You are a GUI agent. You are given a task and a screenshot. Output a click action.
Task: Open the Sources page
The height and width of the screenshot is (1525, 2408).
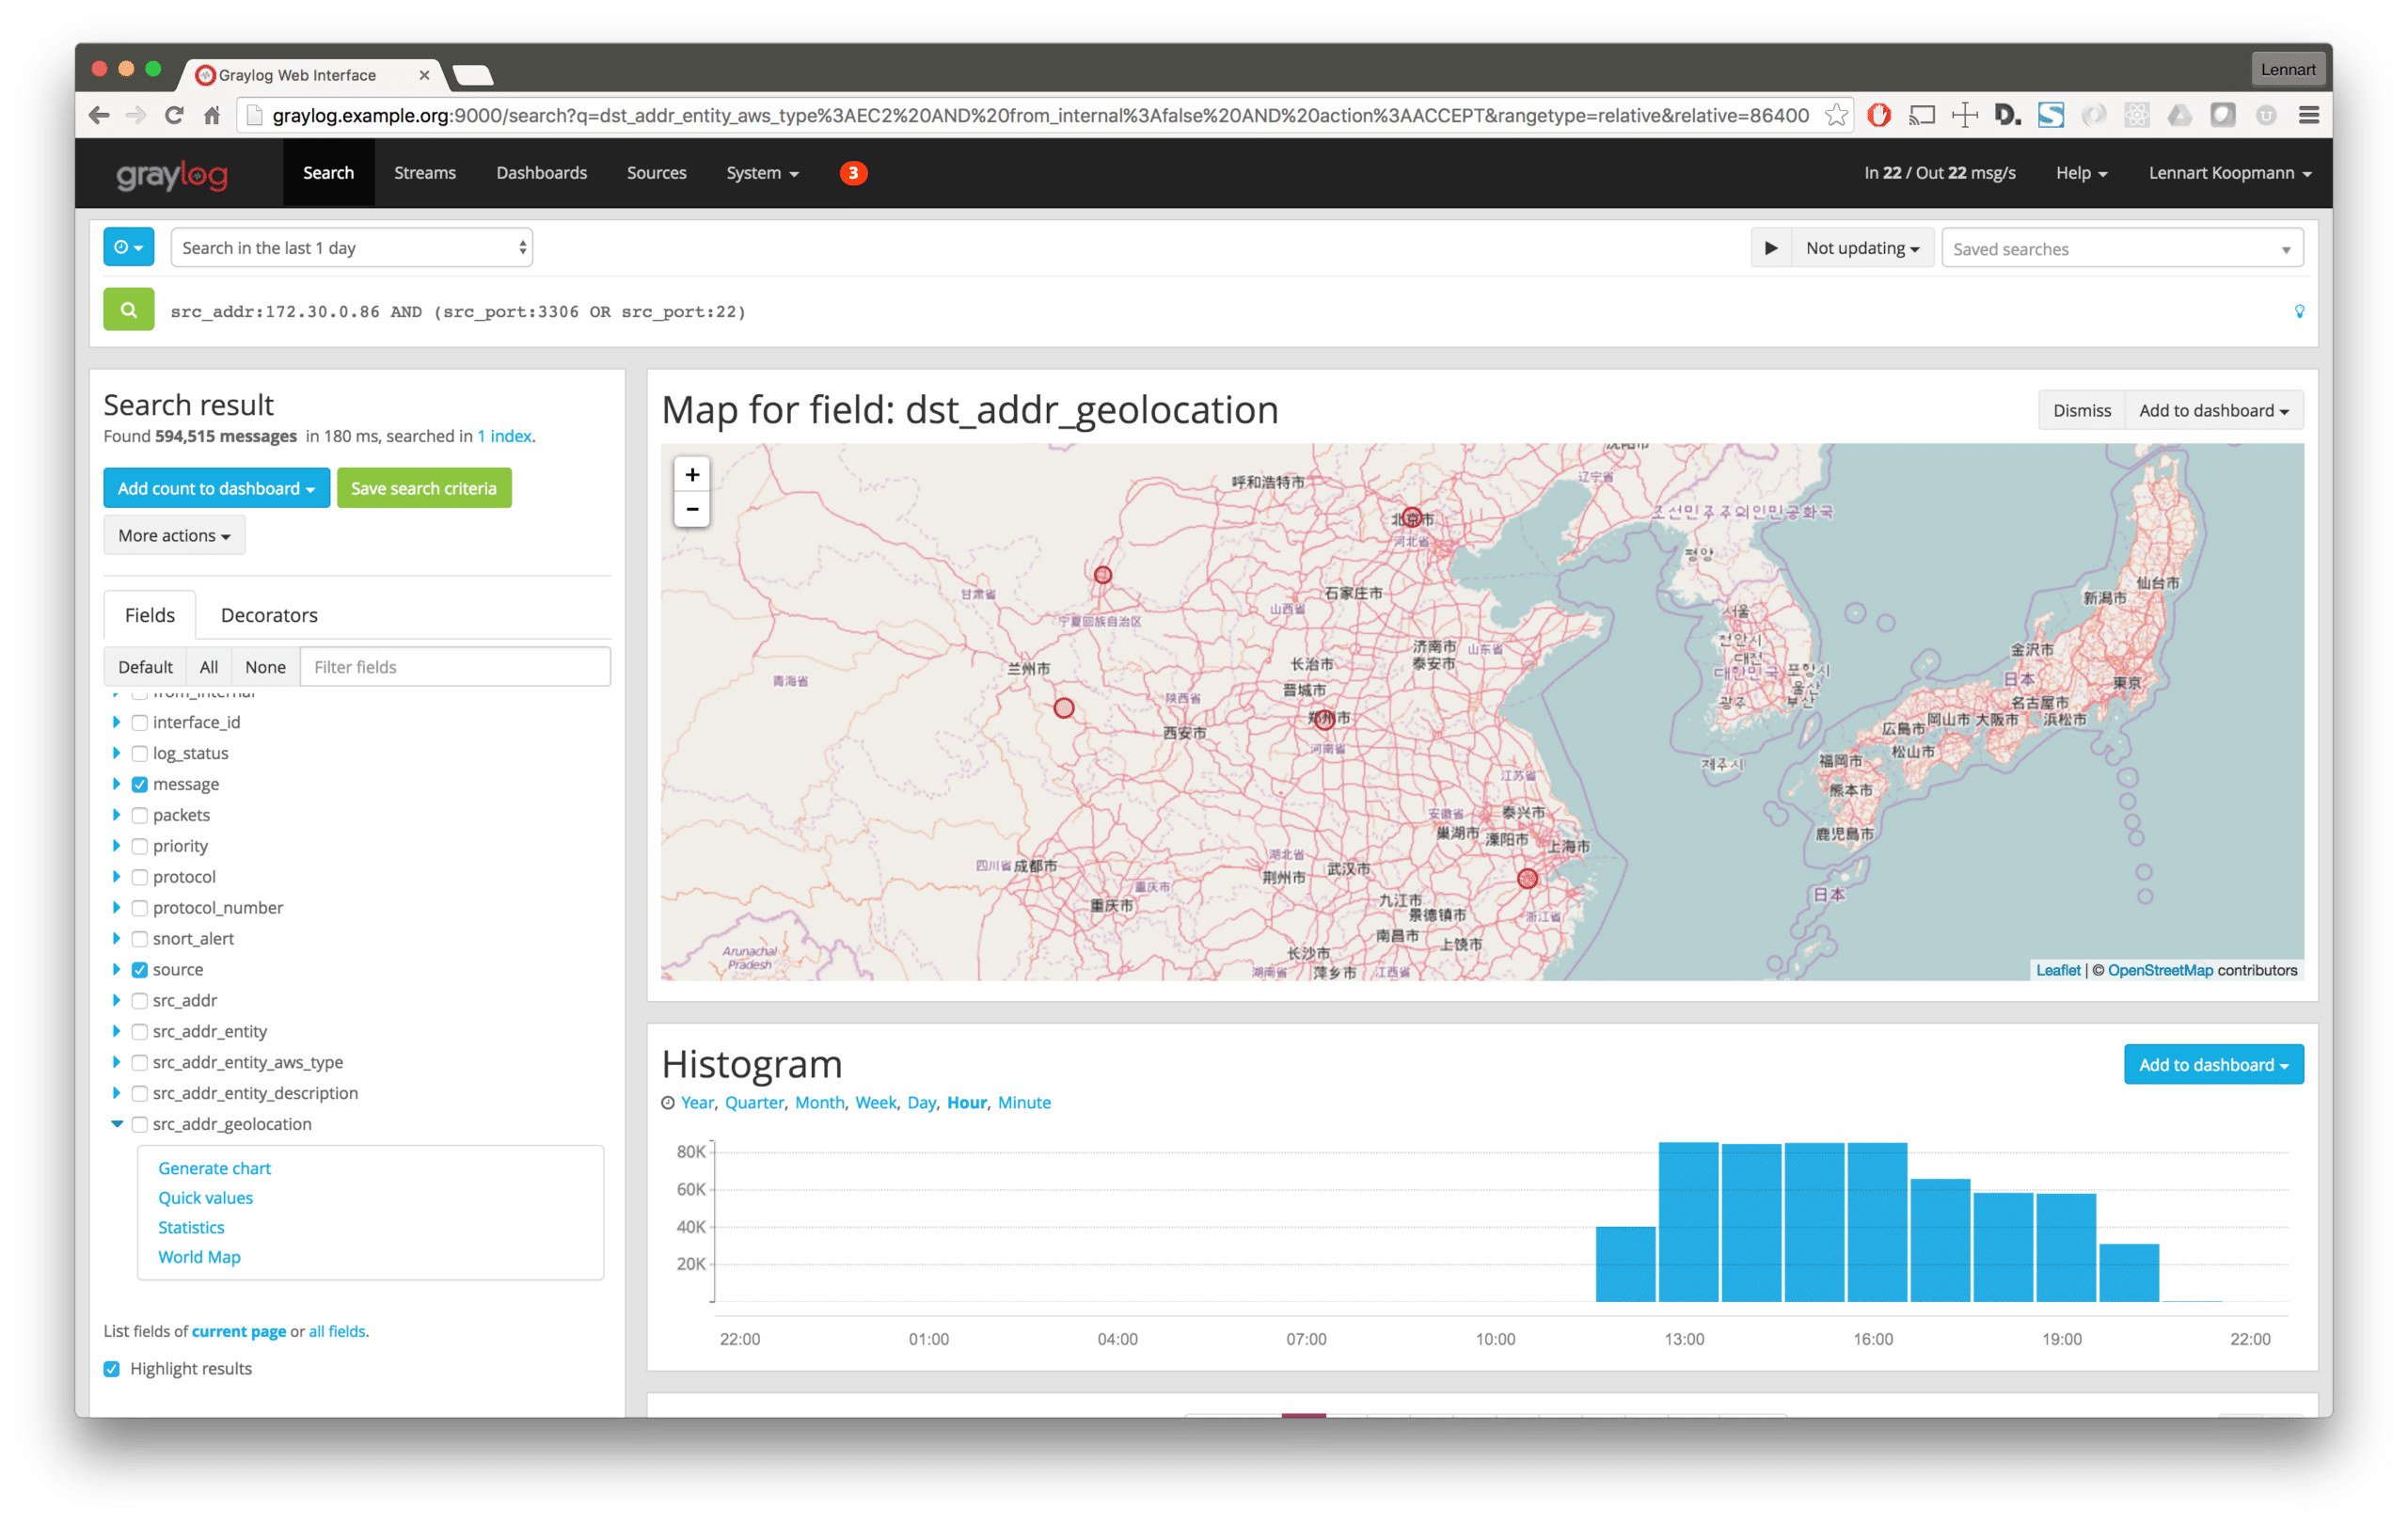pos(656,173)
